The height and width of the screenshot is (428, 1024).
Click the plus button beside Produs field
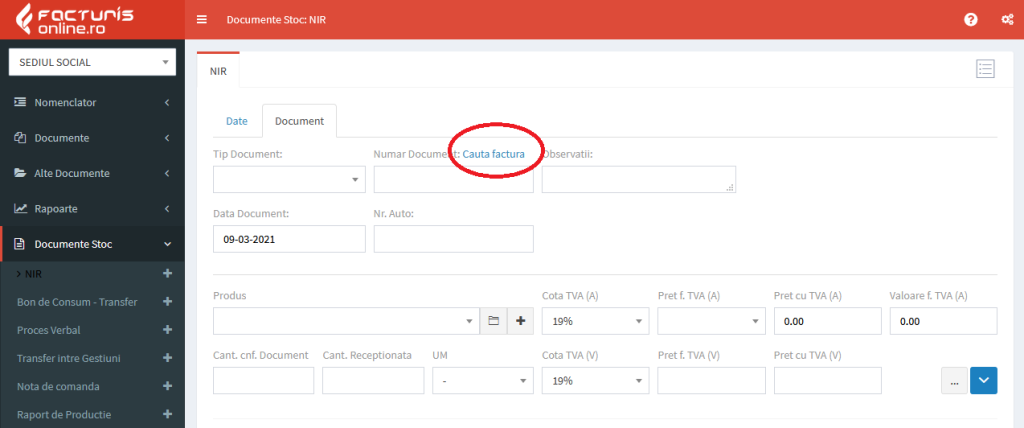(520, 321)
